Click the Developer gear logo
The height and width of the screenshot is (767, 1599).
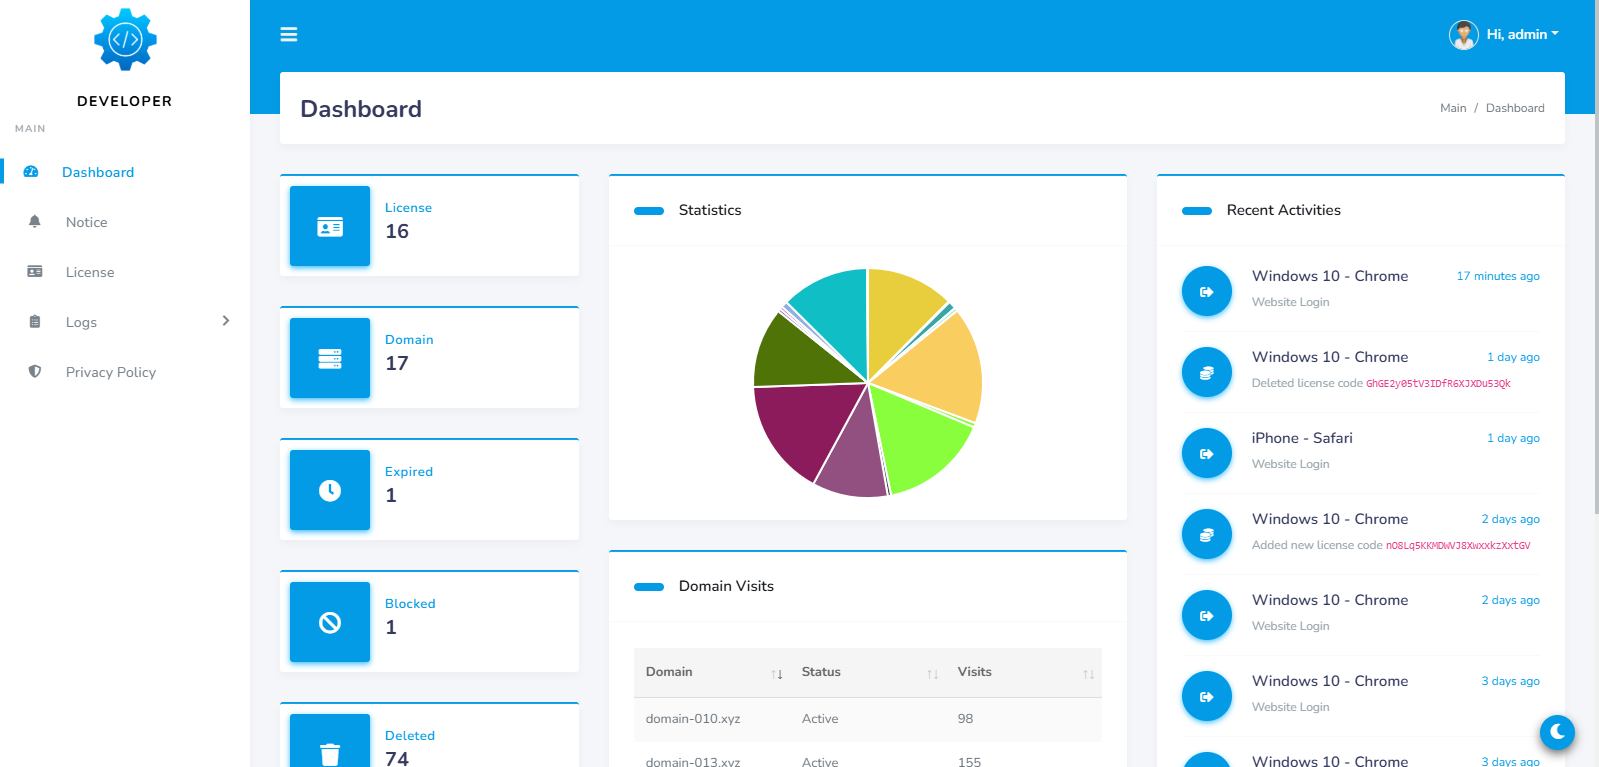tap(125, 40)
